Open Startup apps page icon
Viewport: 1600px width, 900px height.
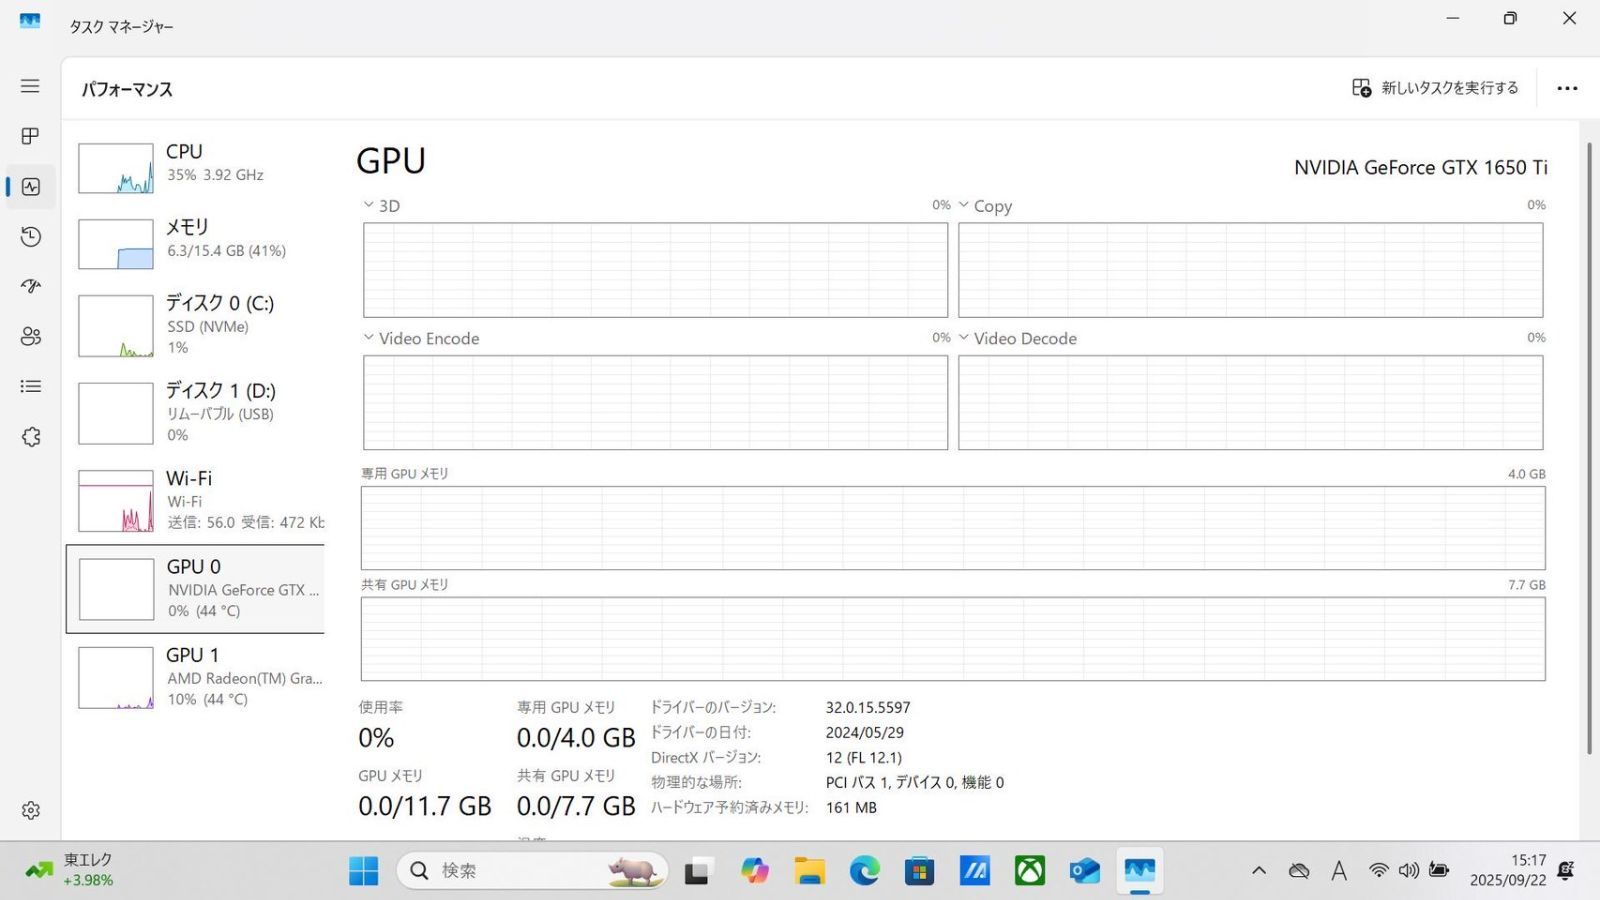pos(30,286)
